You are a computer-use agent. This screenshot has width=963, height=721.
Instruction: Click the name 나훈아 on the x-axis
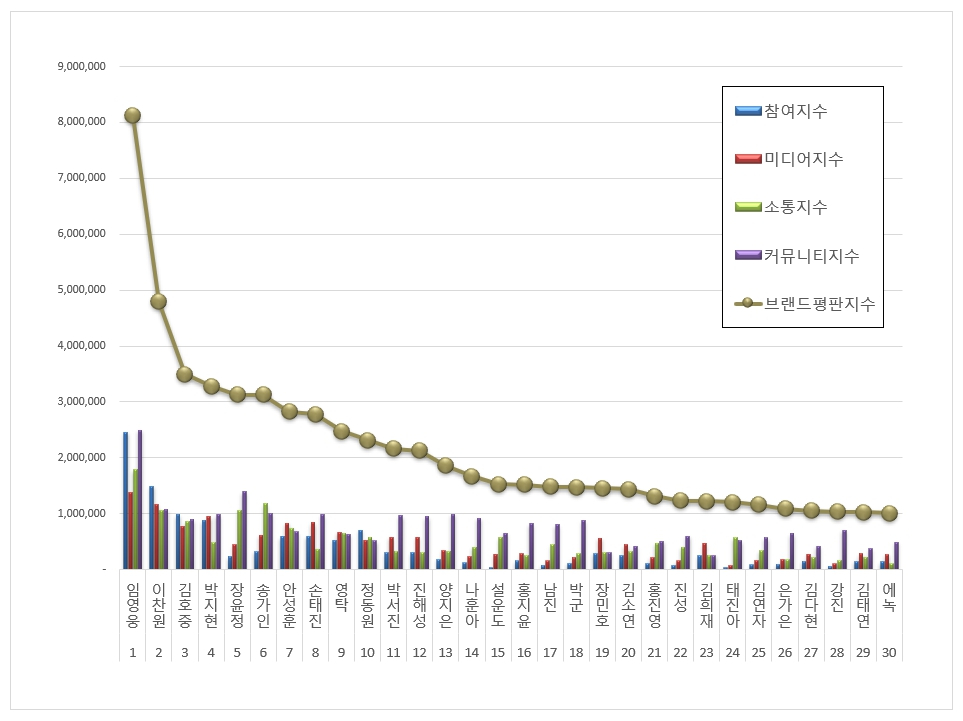click(472, 606)
